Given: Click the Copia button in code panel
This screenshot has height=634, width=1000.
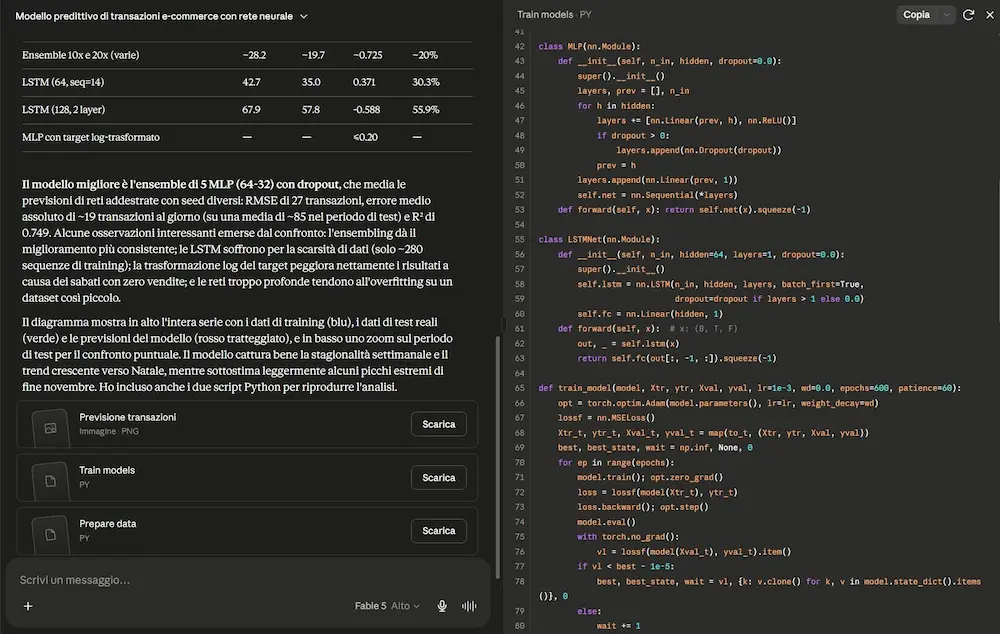Looking at the screenshot, I should pos(916,15).
